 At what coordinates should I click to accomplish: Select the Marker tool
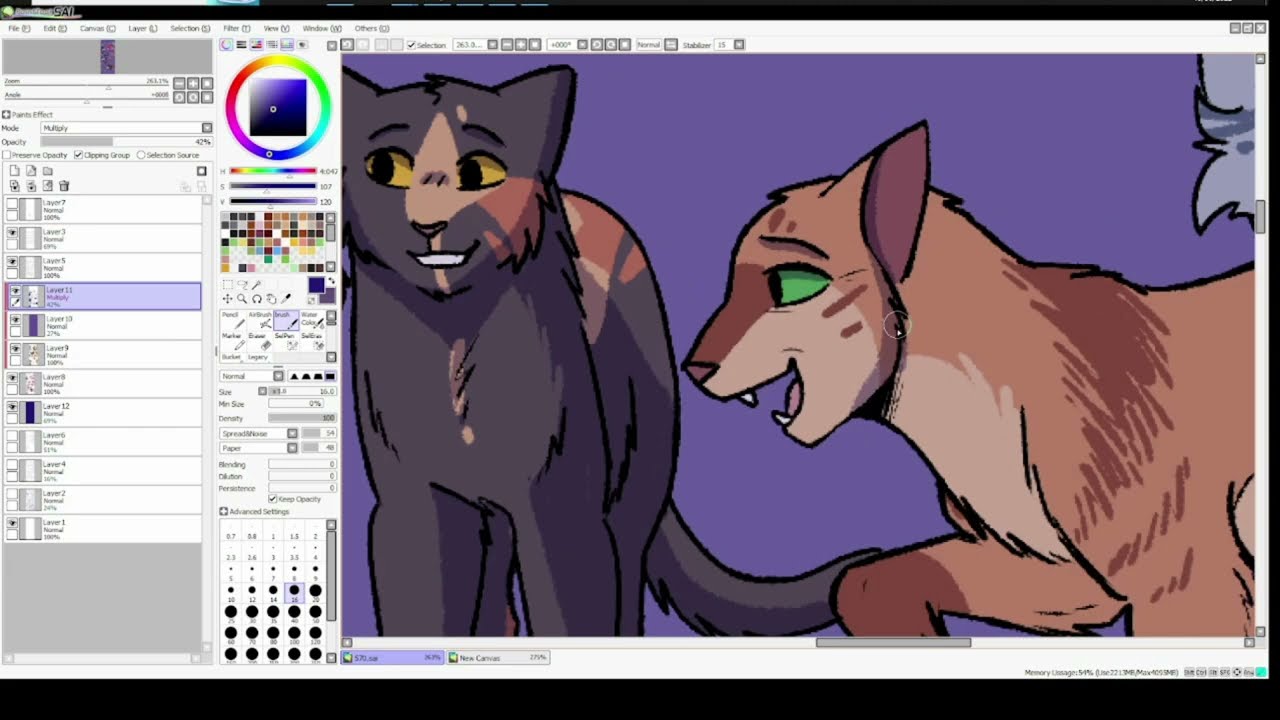[x=231, y=340]
